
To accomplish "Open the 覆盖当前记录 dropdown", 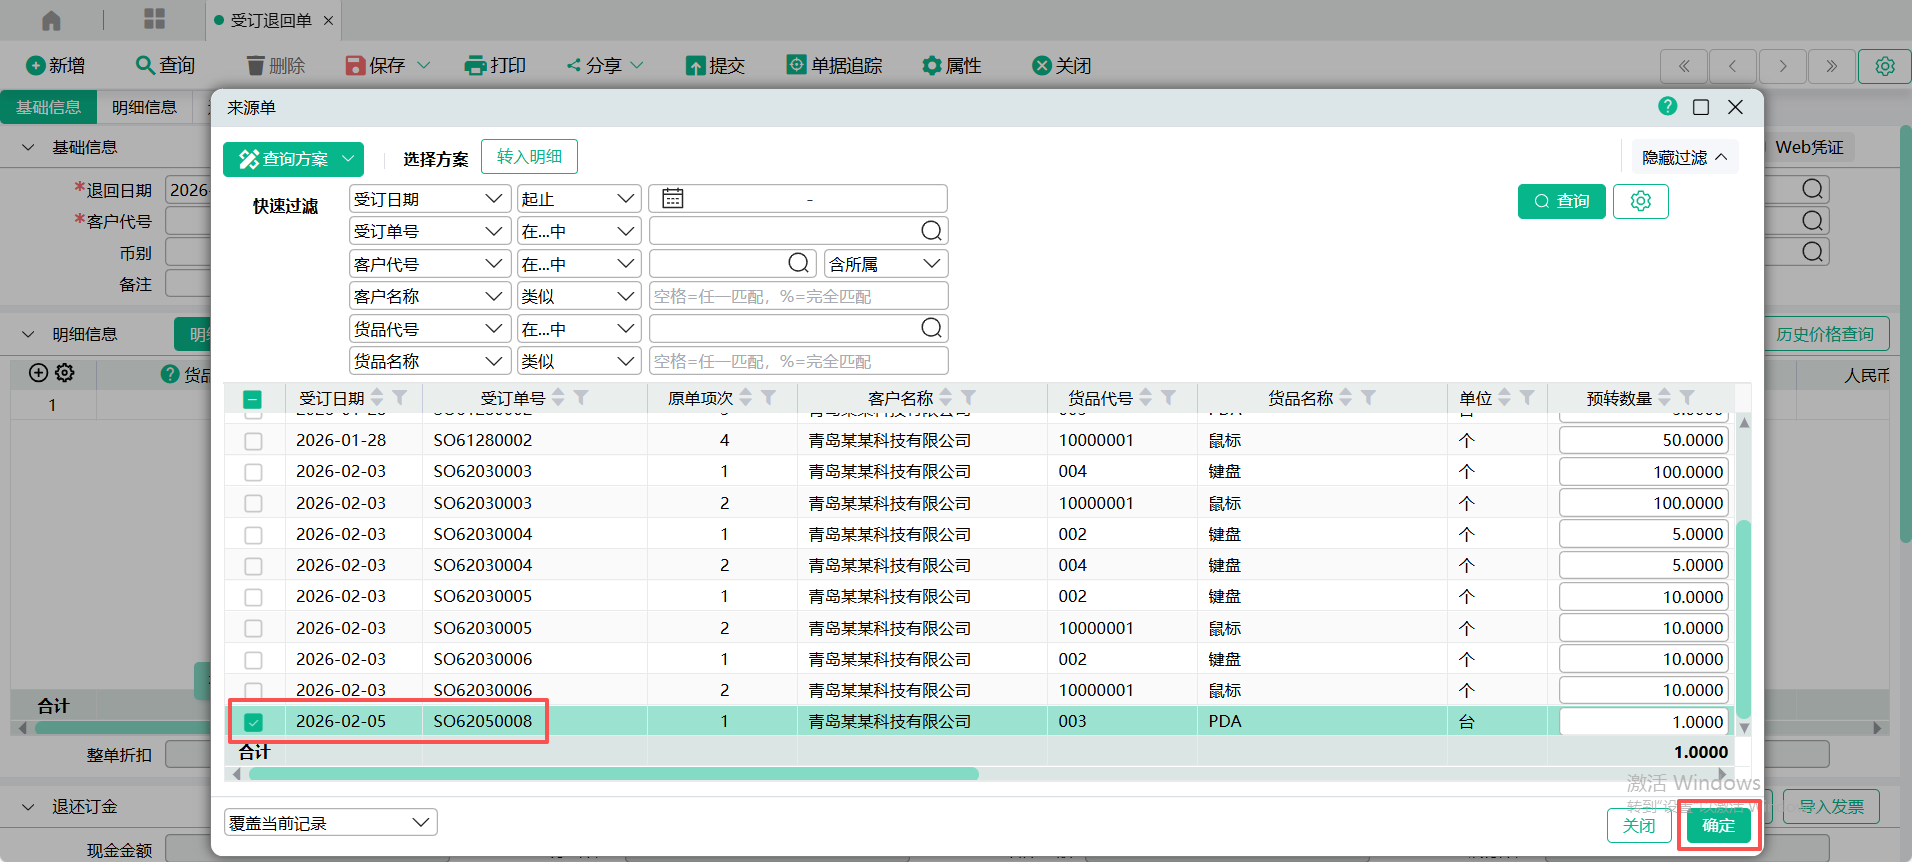I will (x=330, y=823).
